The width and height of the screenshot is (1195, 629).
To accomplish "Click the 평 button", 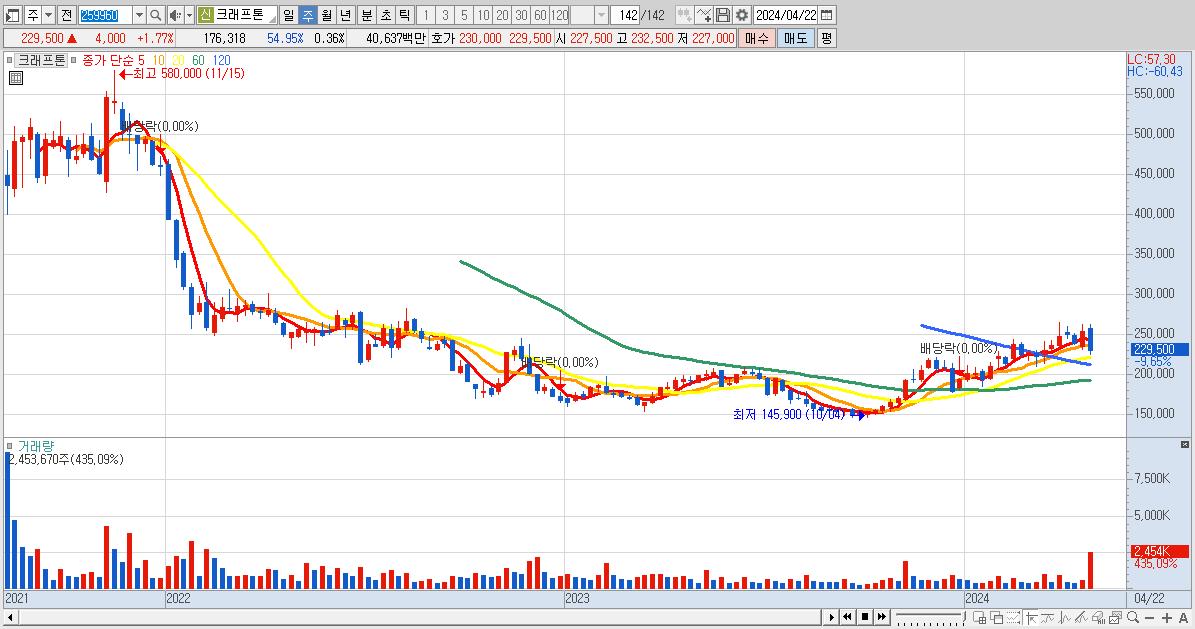I will tap(826, 38).
